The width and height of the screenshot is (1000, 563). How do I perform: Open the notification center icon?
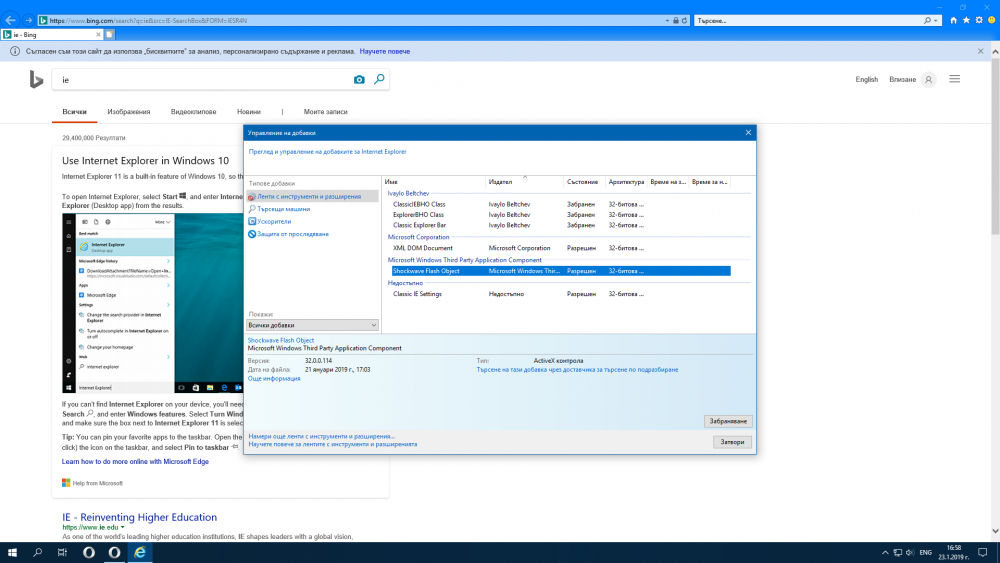coord(983,552)
